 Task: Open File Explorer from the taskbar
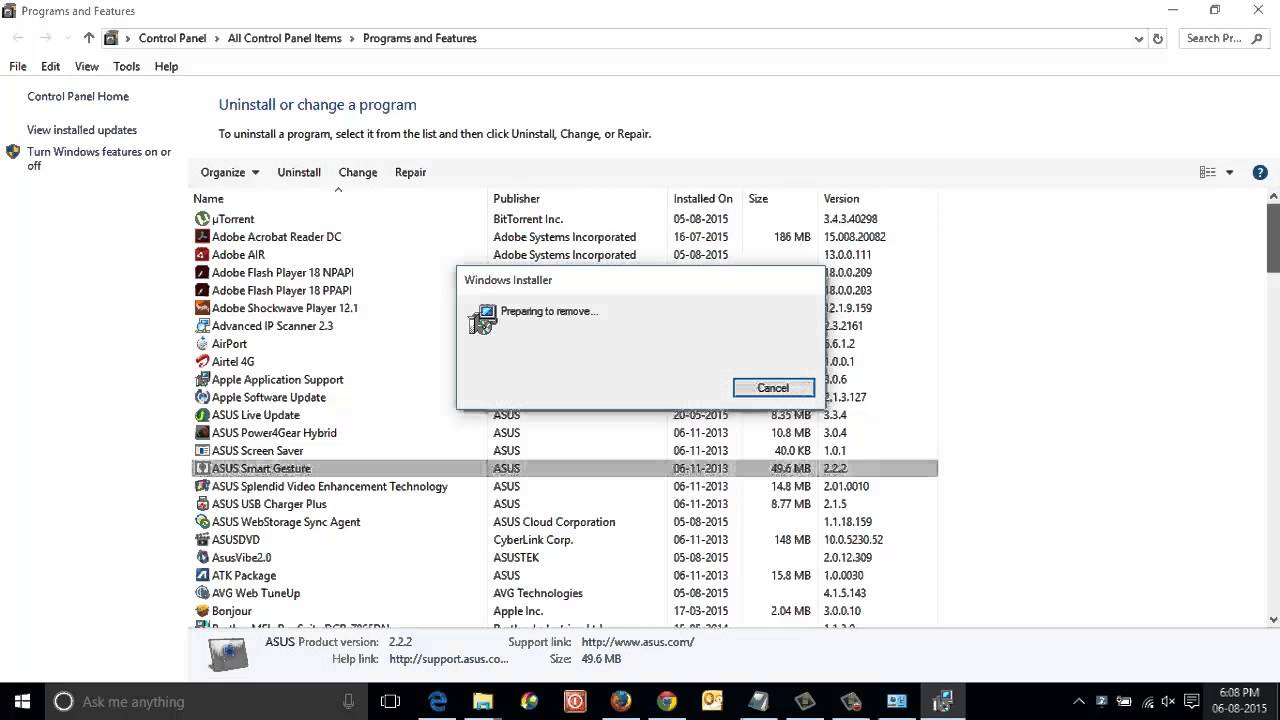pyautogui.click(x=483, y=701)
